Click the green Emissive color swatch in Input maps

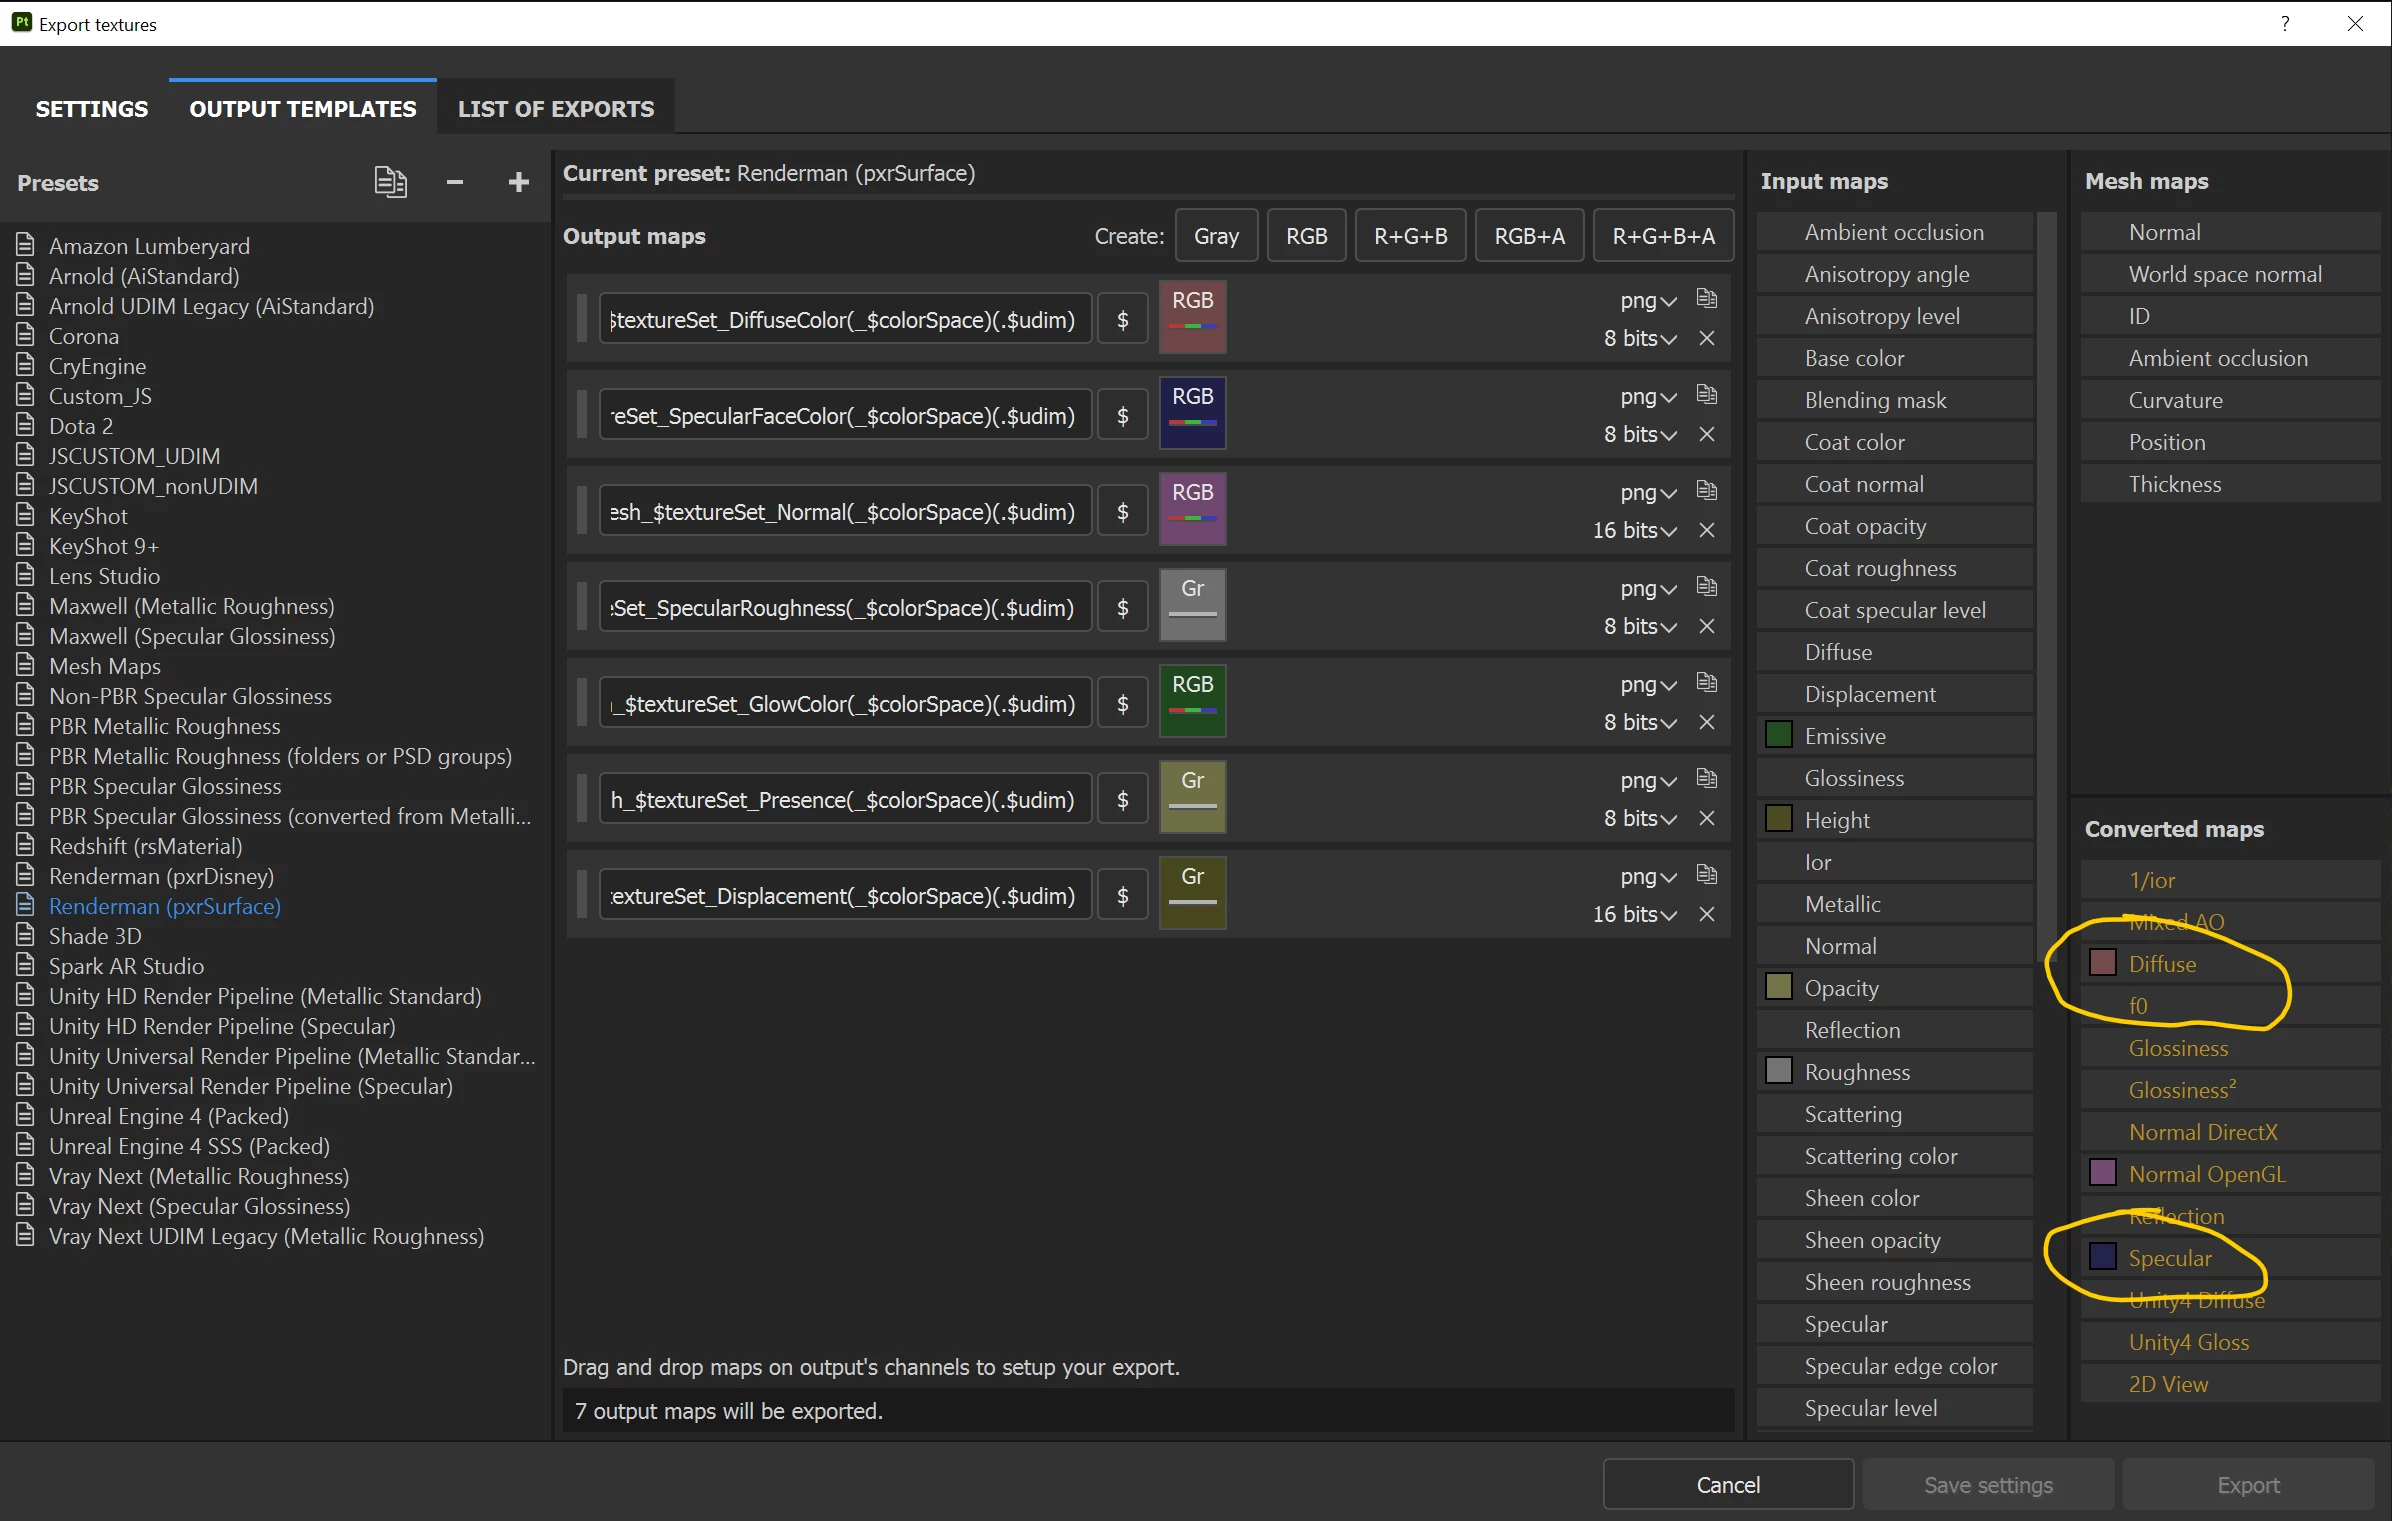click(1779, 735)
